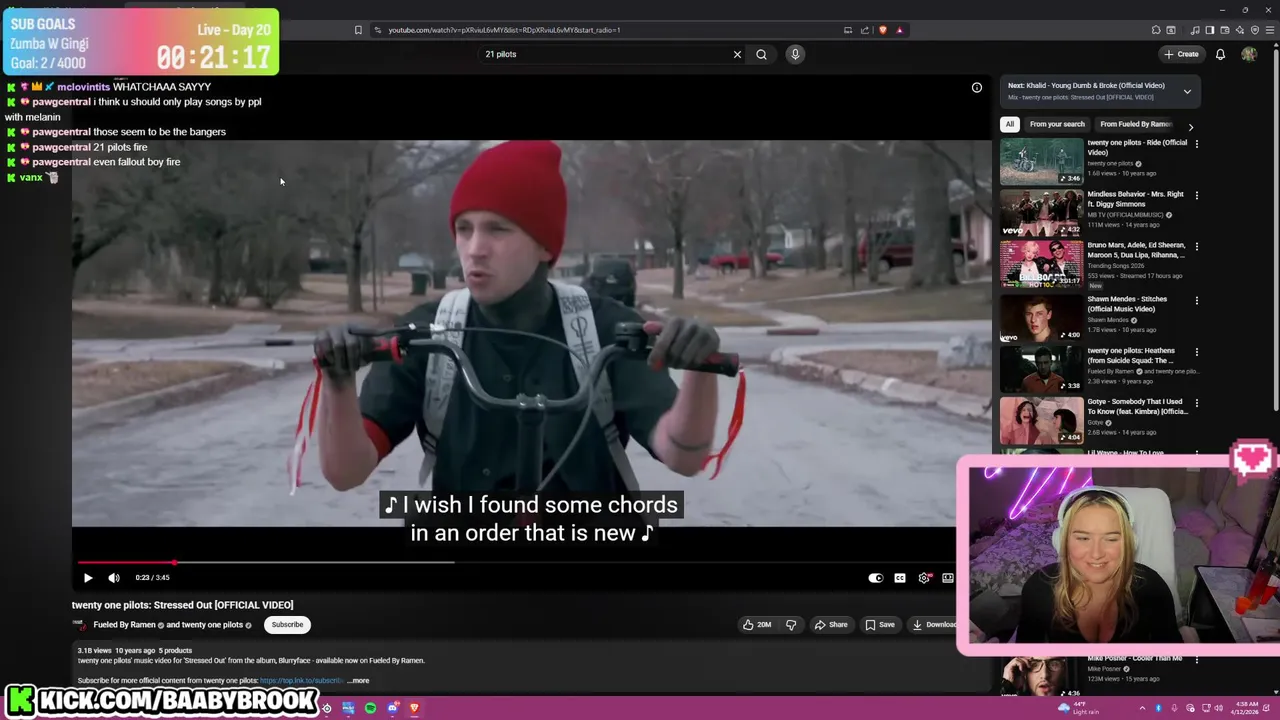1280x720 pixels.
Task: Open options menu for Mike Posner video
Action: click(1196, 660)
